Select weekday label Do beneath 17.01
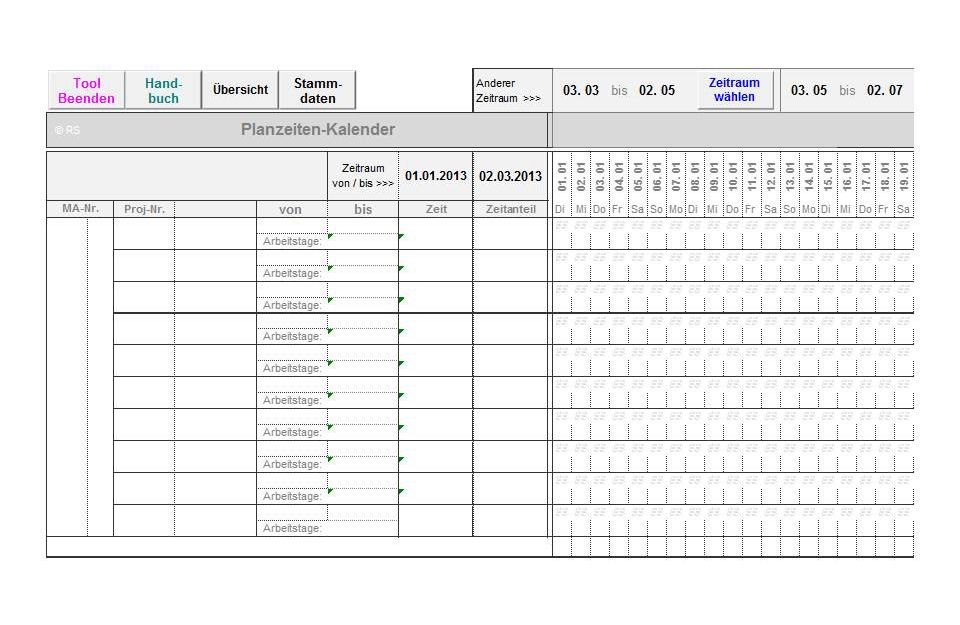 click(x=865, y=209)
